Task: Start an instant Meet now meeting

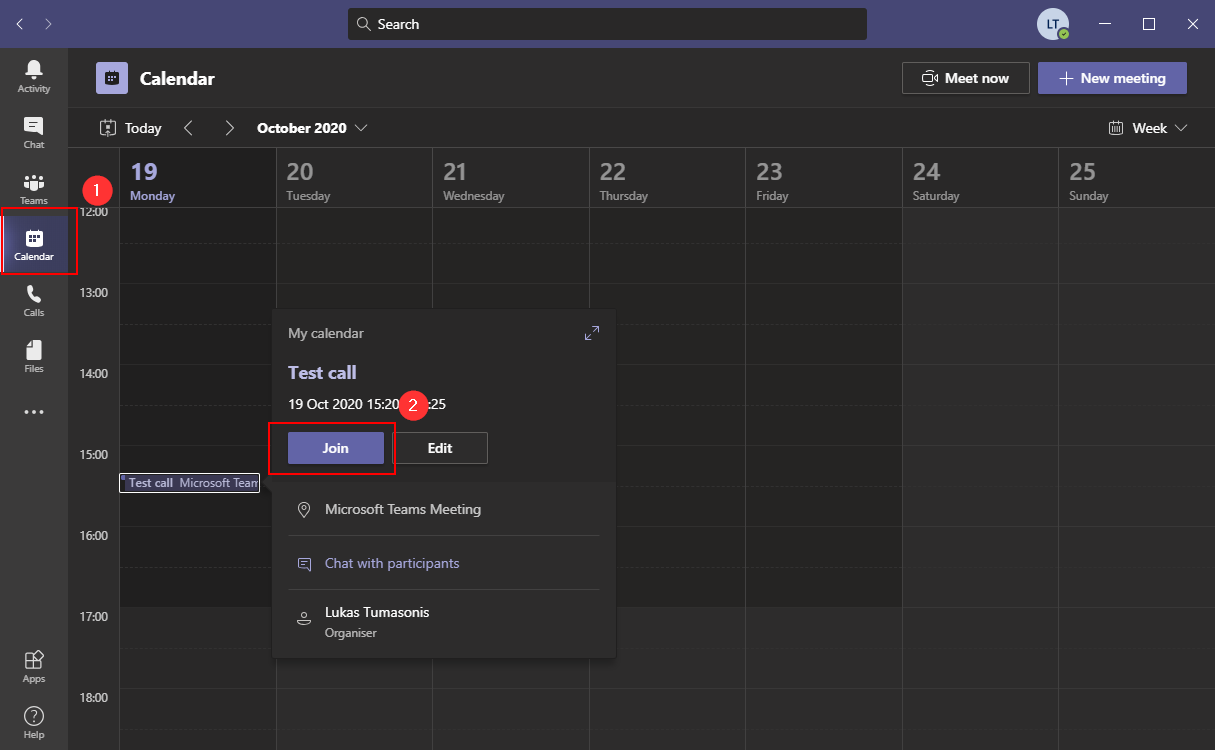Action: pos(965,78)
